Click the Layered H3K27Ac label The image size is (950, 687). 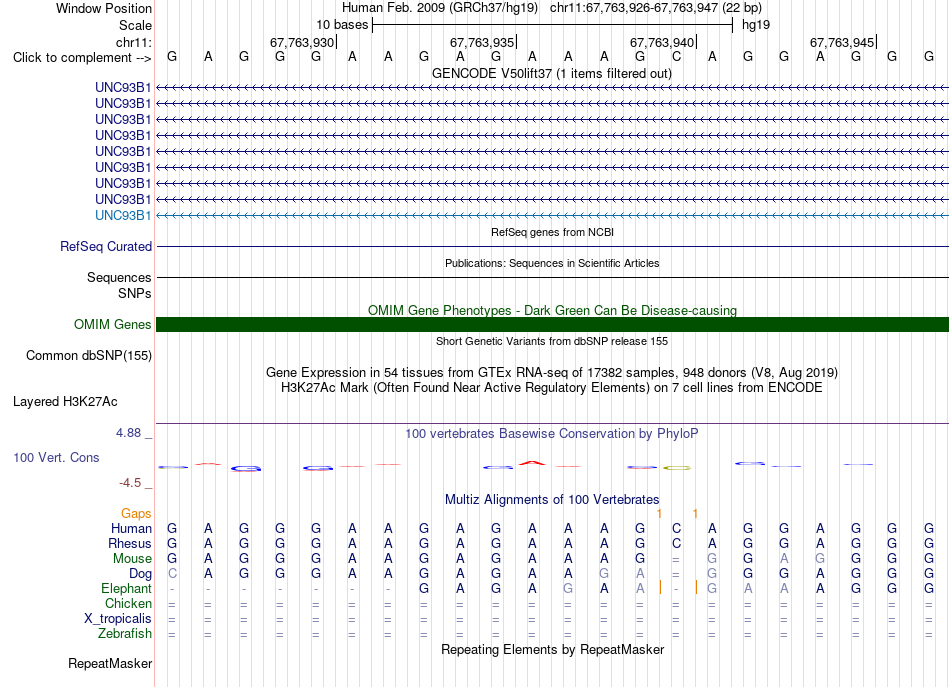[x=65, y=402]
